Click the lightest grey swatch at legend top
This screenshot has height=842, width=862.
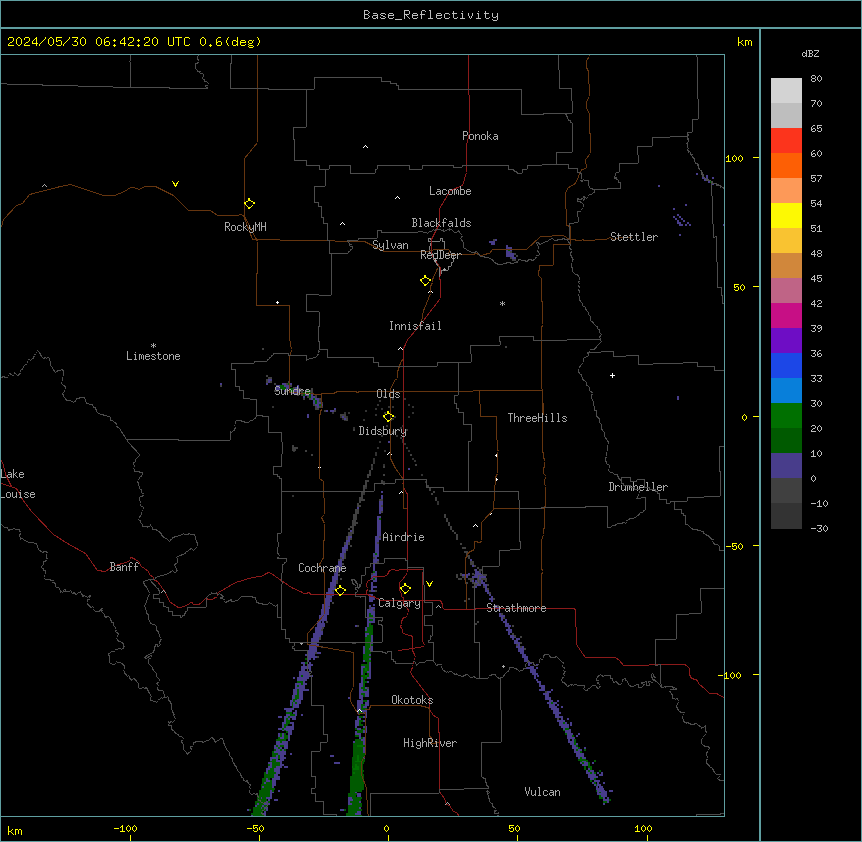(x=786, y=91)
